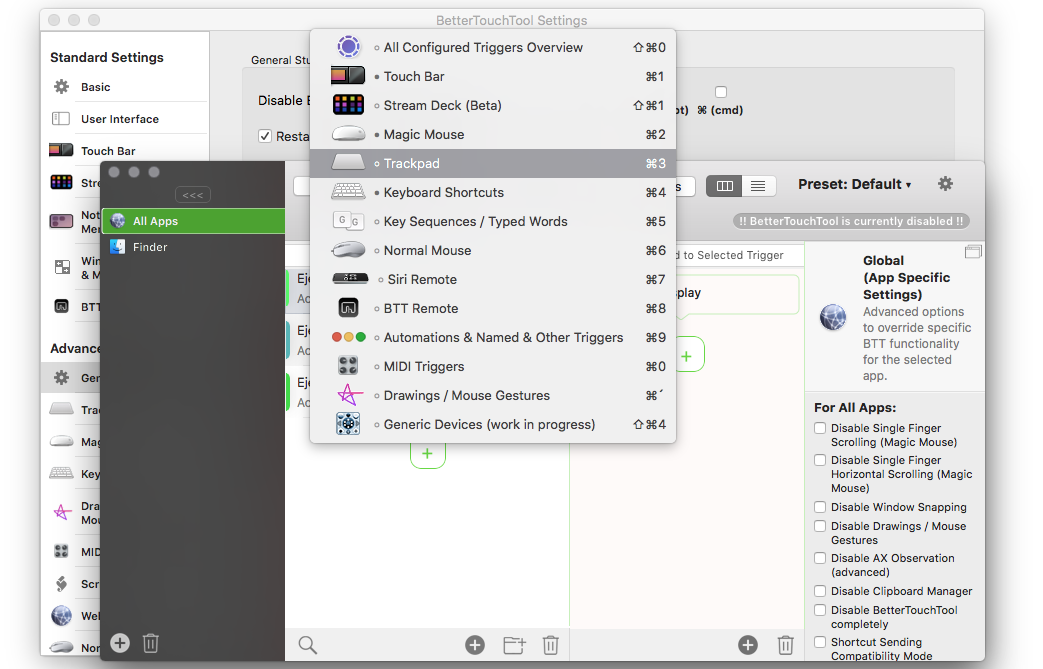Collapse app sidebar with <<< button

(x=193, y=195)
